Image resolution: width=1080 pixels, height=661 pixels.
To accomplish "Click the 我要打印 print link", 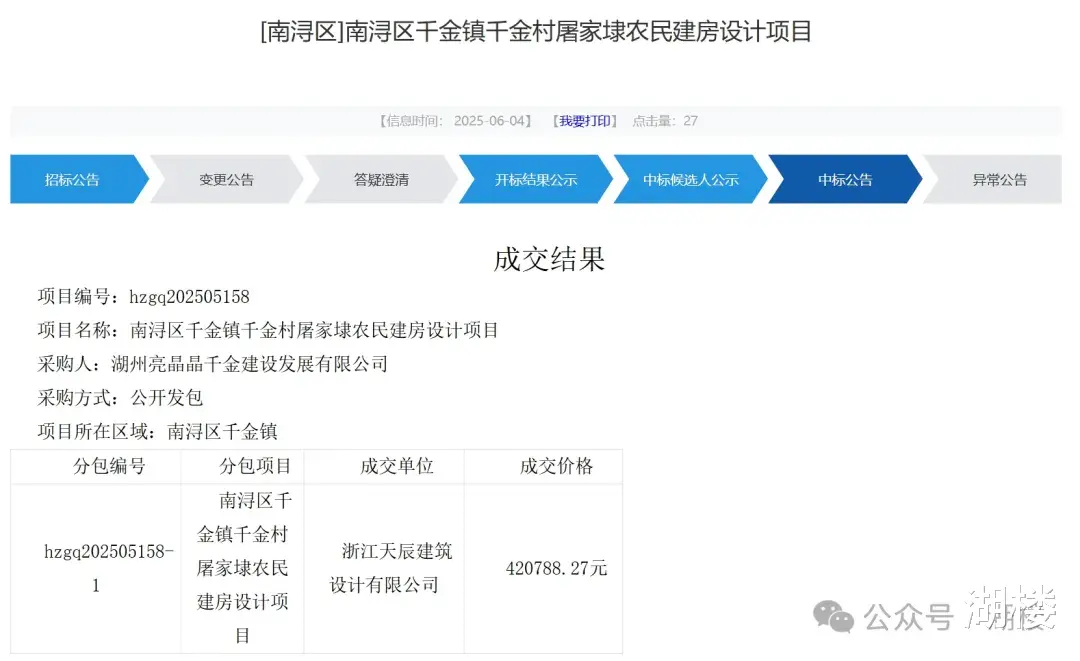I will pyautogui.click(x=585, y=121).
